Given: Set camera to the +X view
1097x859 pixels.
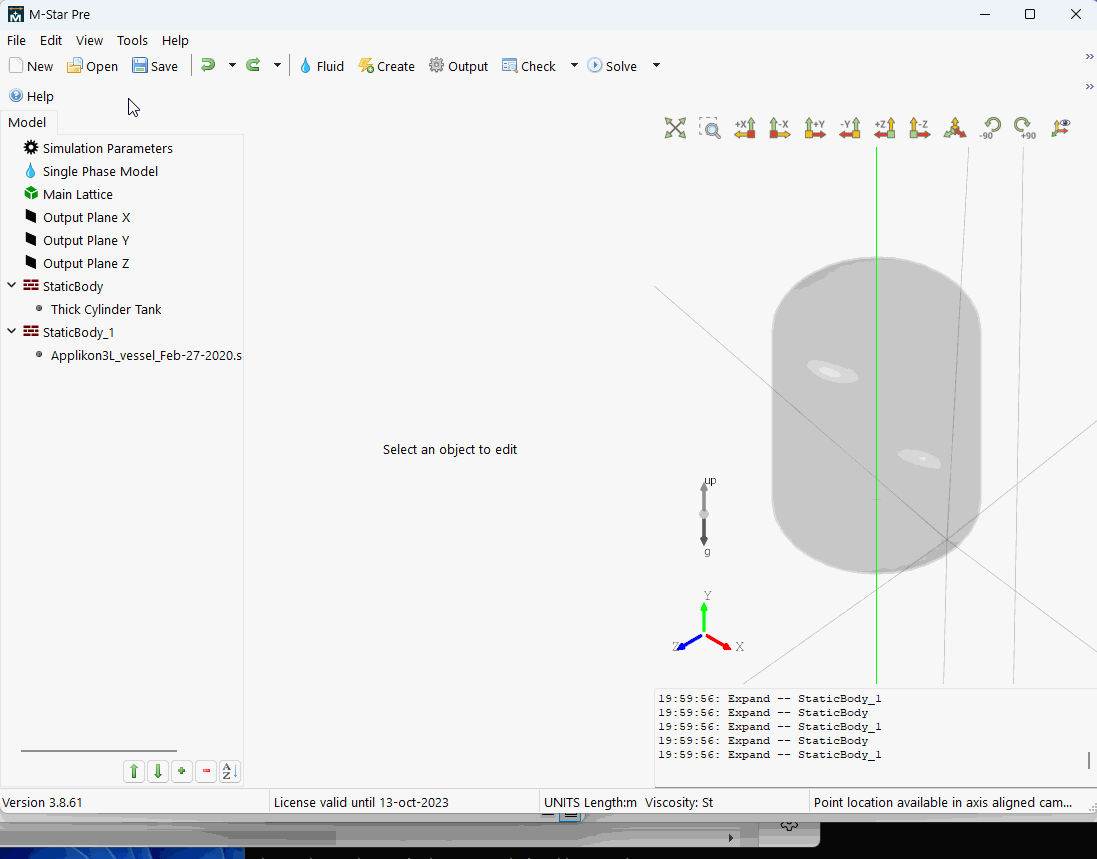Looking at the screenshot, I should pyautogui.click(x=745, y=128).
